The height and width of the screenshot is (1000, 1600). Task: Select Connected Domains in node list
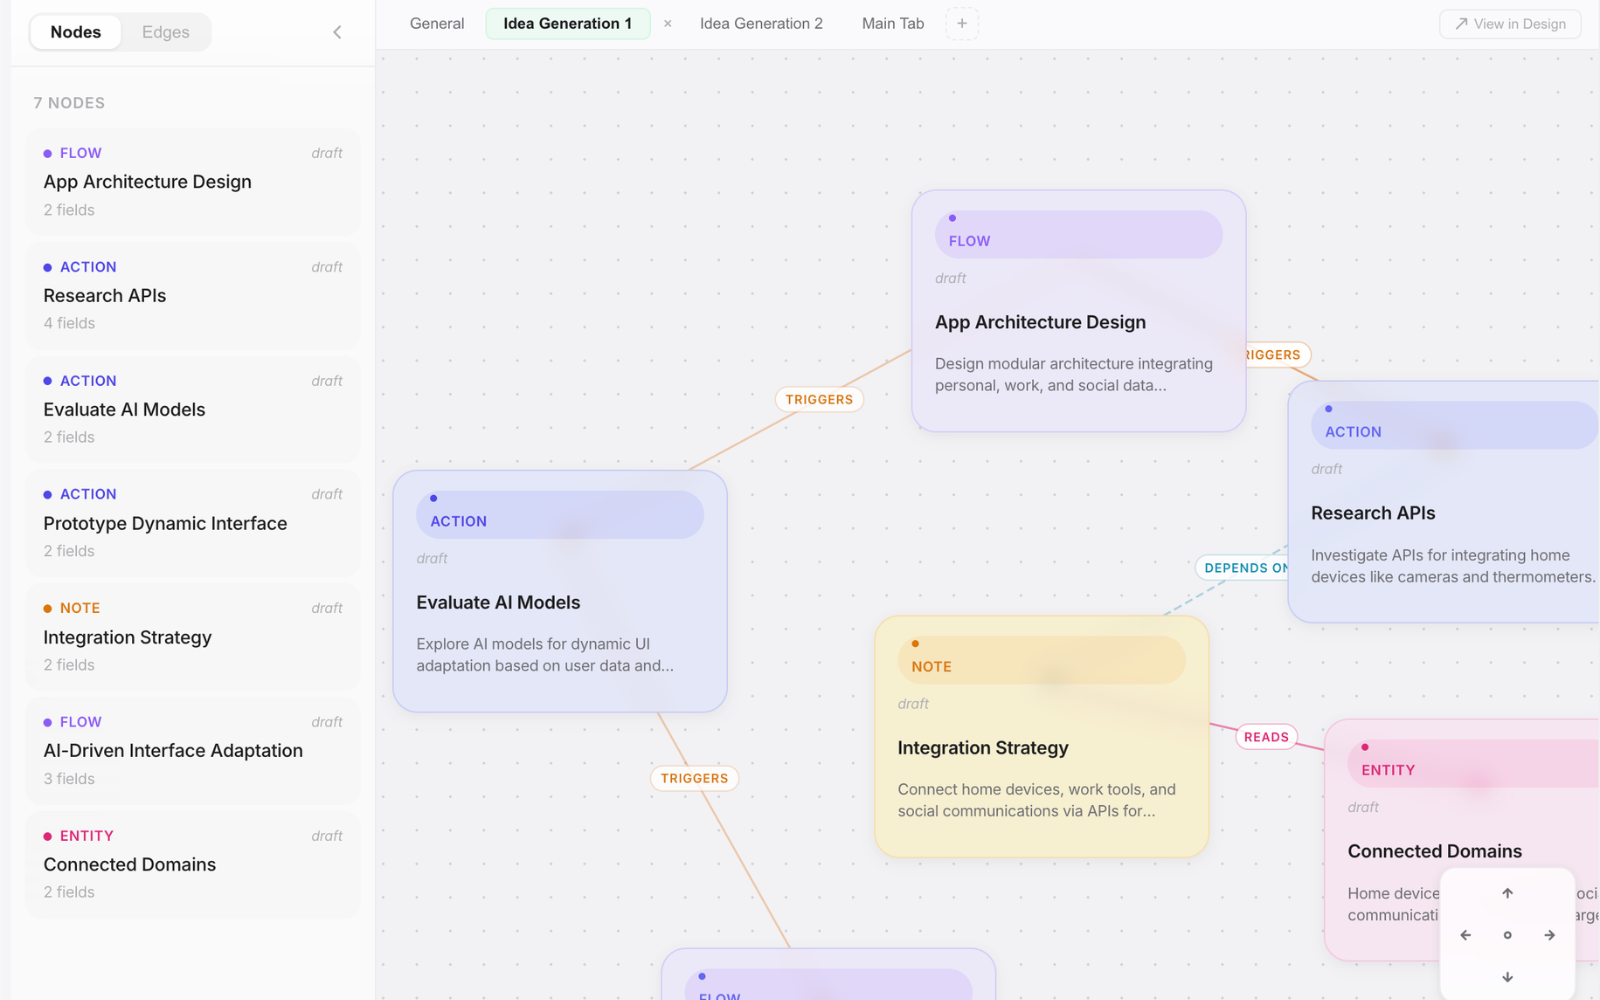point(193,864)
